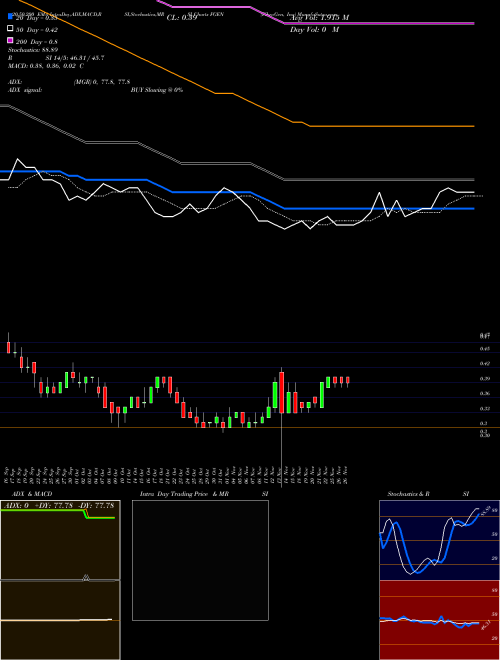This screenshot has width=500, height=660.
Task: Click the orange horizontal support line at 0.3
Action: (x=250, y=428)
